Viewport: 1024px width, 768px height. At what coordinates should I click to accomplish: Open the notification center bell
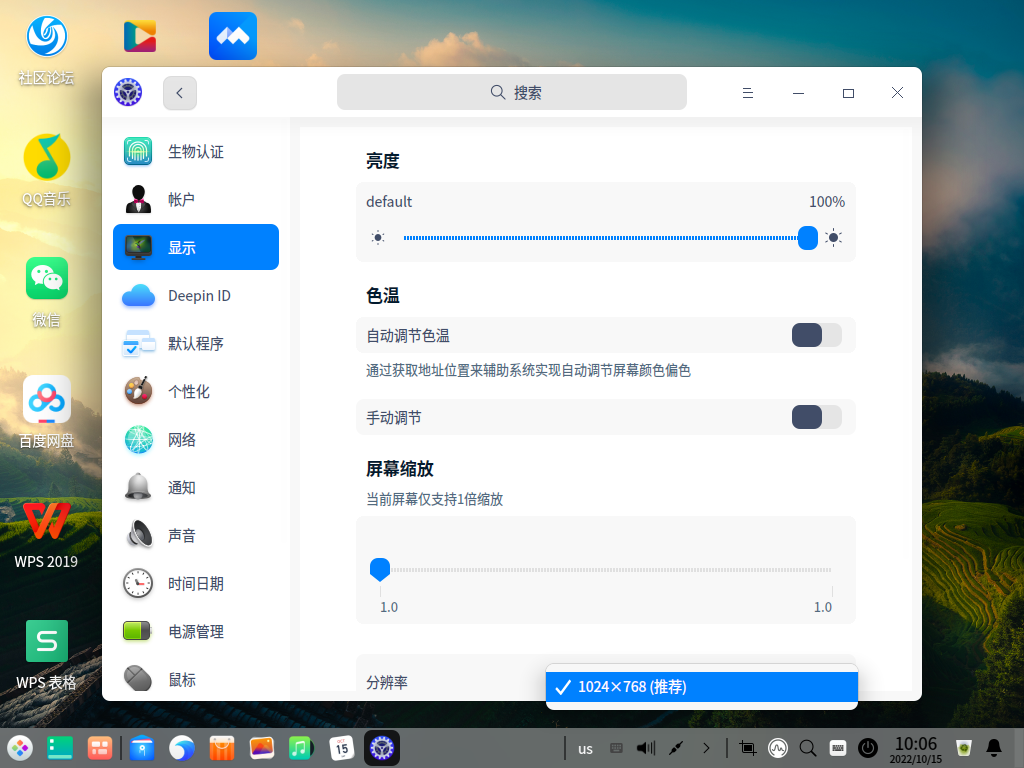[x=993, y=747]
